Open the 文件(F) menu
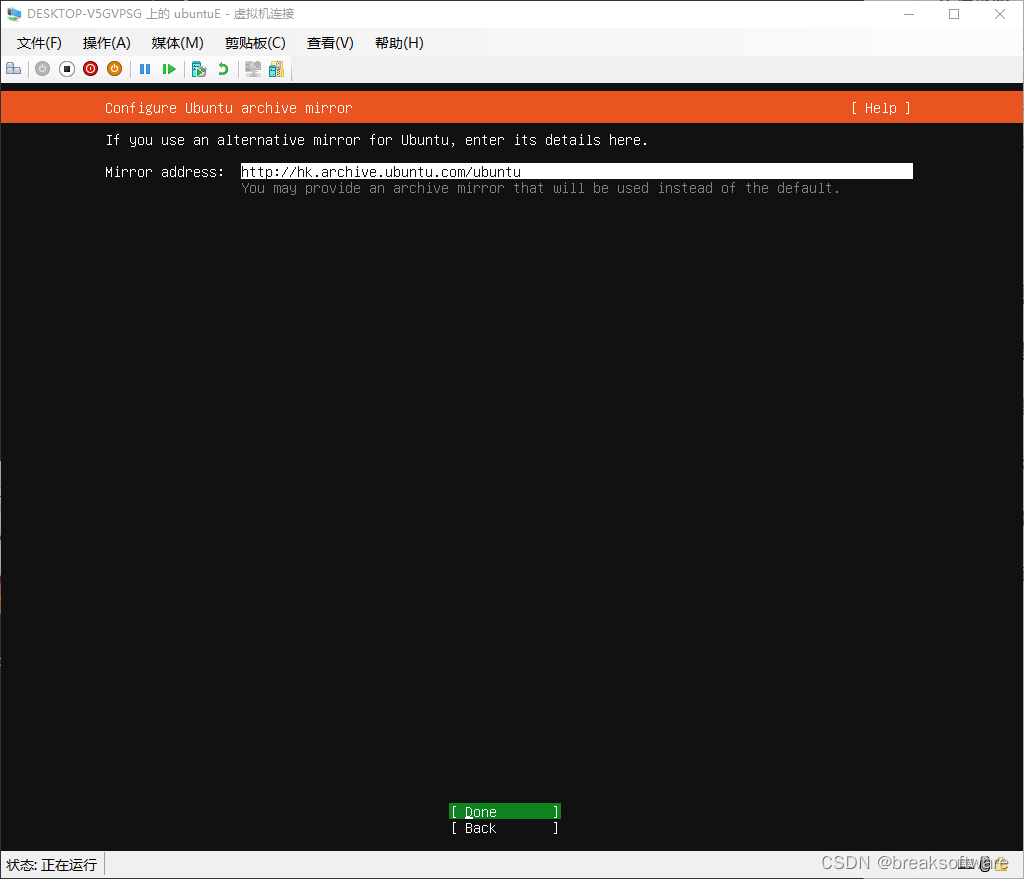The height and width of the screenshot is (879, 1024). pos(39,43)
